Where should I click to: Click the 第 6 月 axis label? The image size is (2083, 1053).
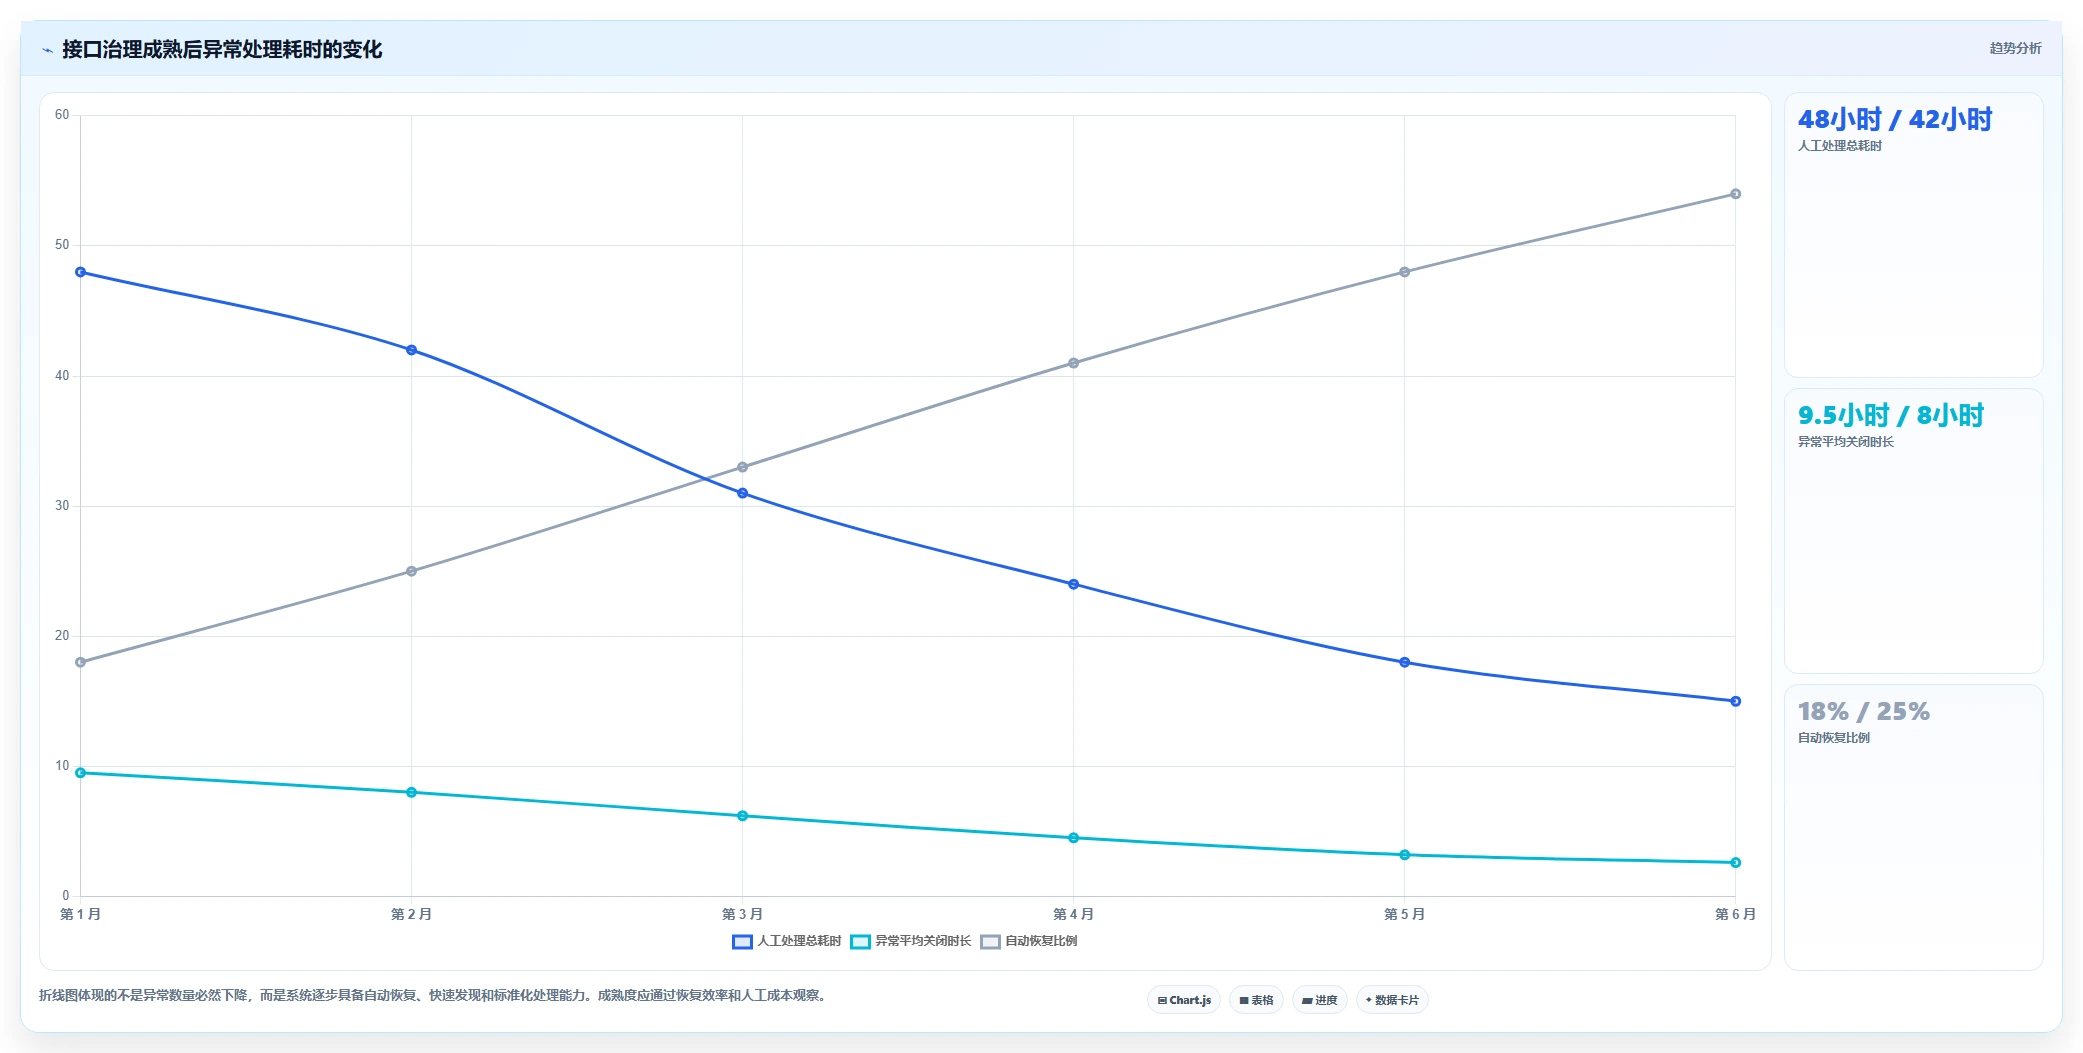point(1735,914)
